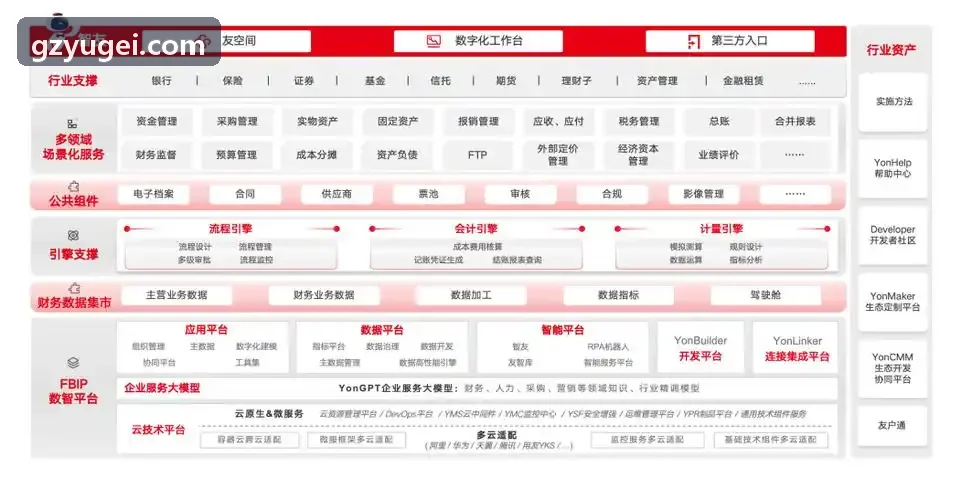
Task: Select 理财子 industry item
Action: (577, 80)
